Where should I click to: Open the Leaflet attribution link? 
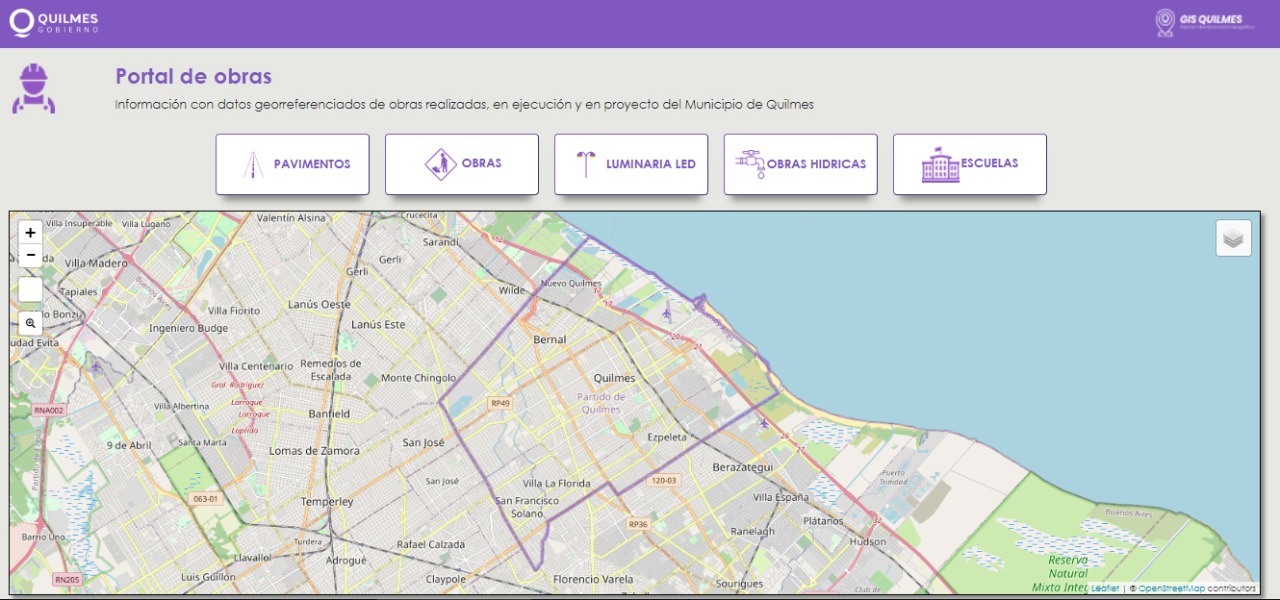tap(1105, 588)
